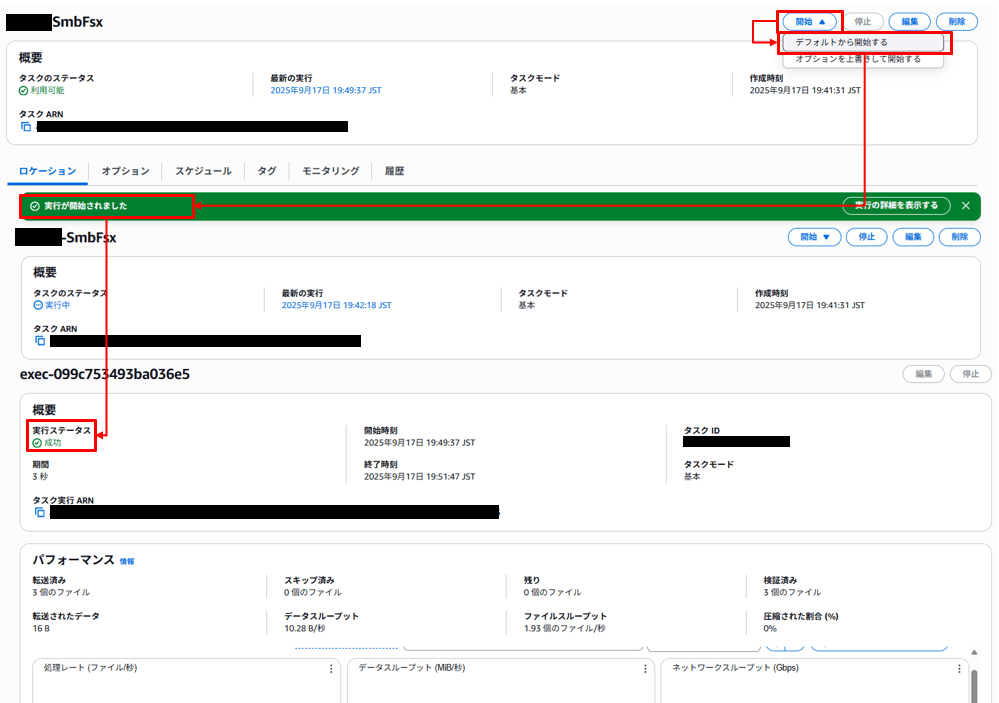This screenshot has height=703, width=999.
Task: Switch to the オプション tab
Action: [x=125, y=171]
